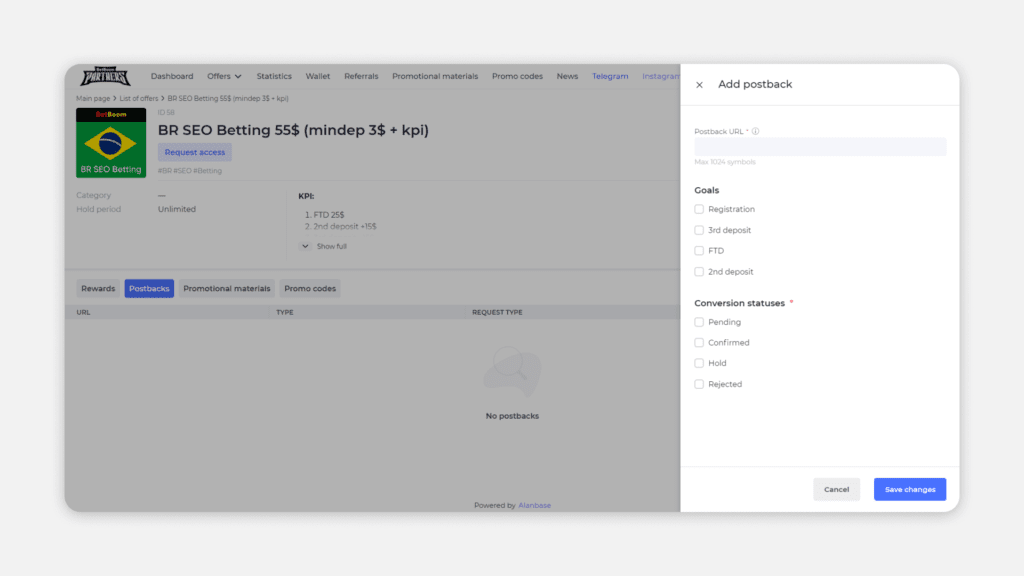Switch to the offer's Promo codes tab
Screen dimensions: 1024x576
click(x=310, y=289)
